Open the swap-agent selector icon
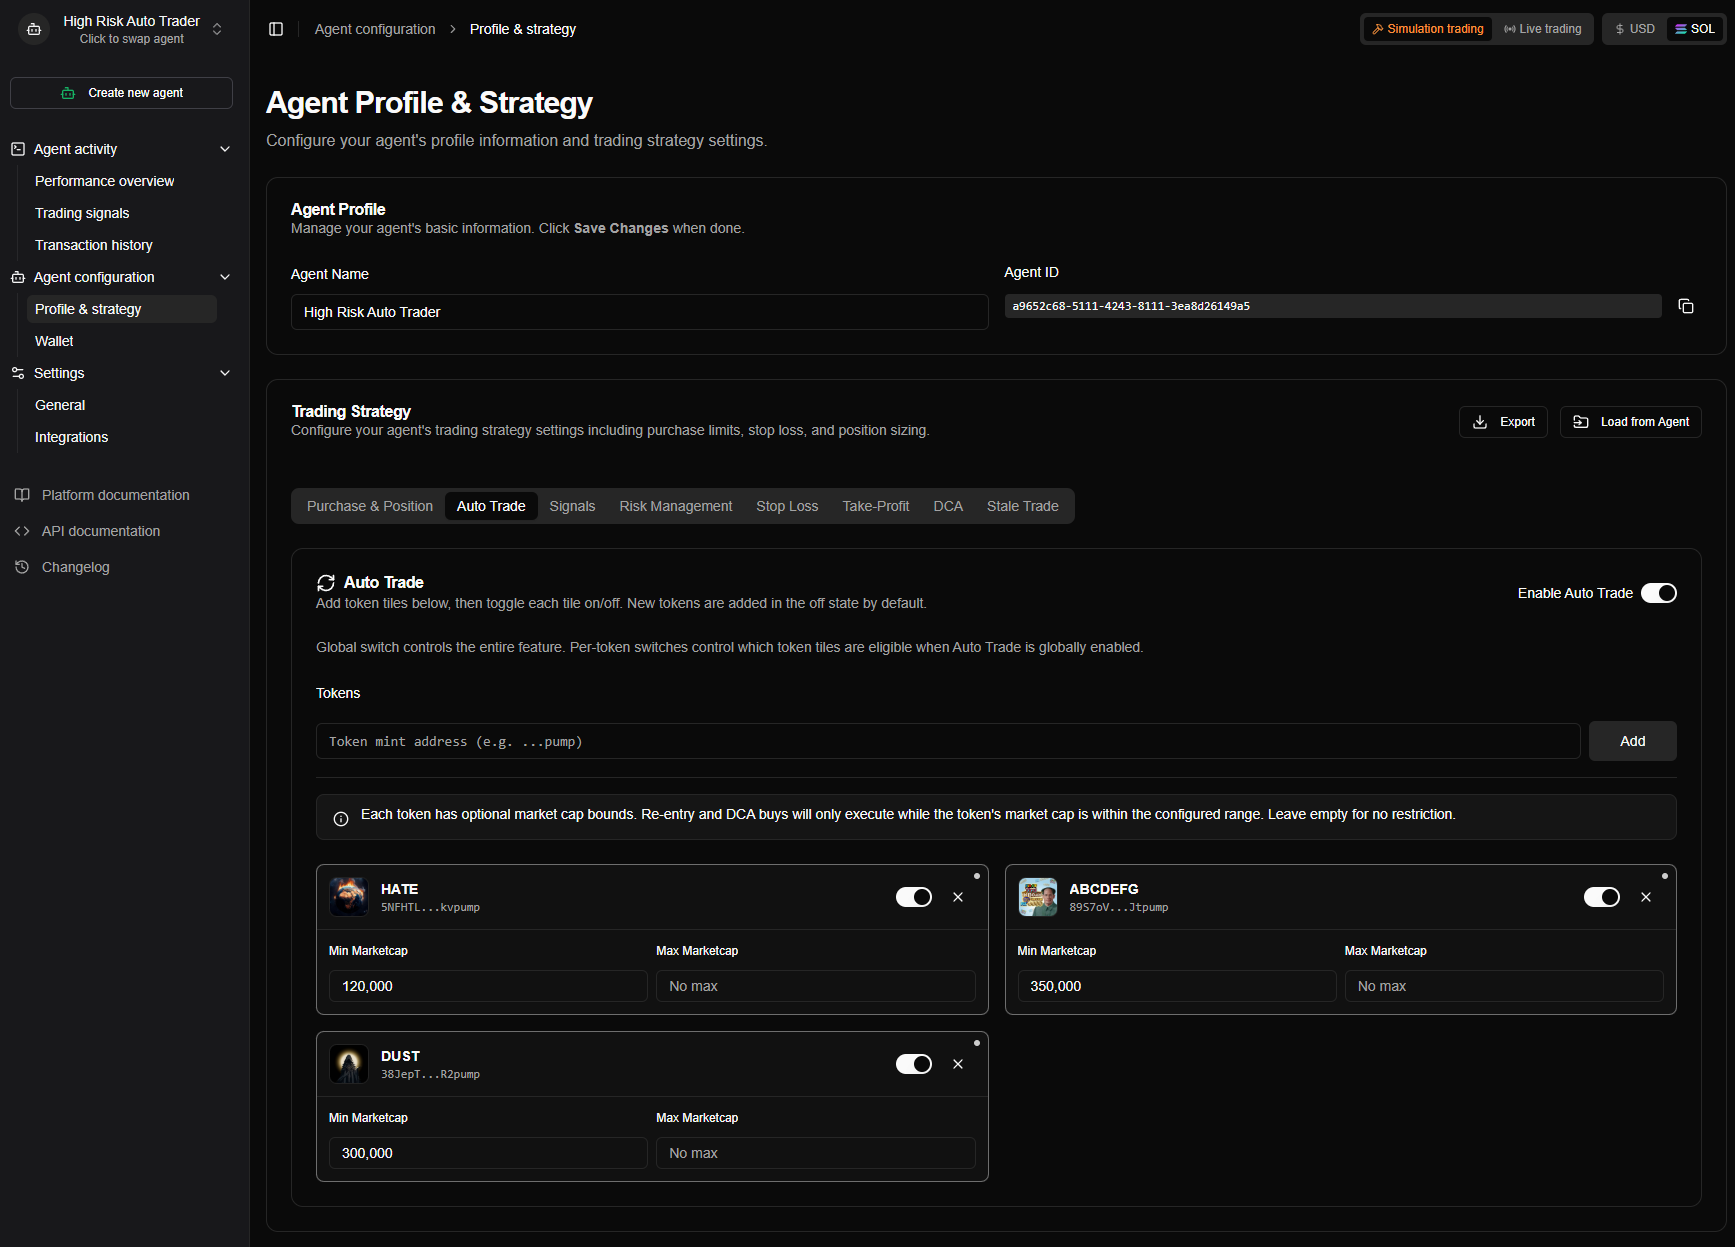This screenshot has width=1735, height=1247. [x=217, y=29]
